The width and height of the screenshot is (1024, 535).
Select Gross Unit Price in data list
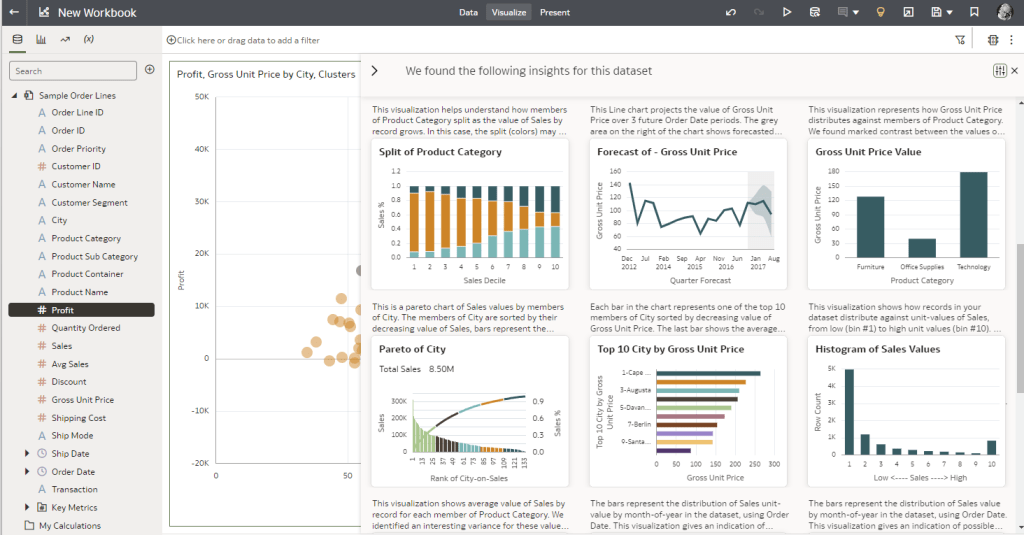[x=82, y=400]
